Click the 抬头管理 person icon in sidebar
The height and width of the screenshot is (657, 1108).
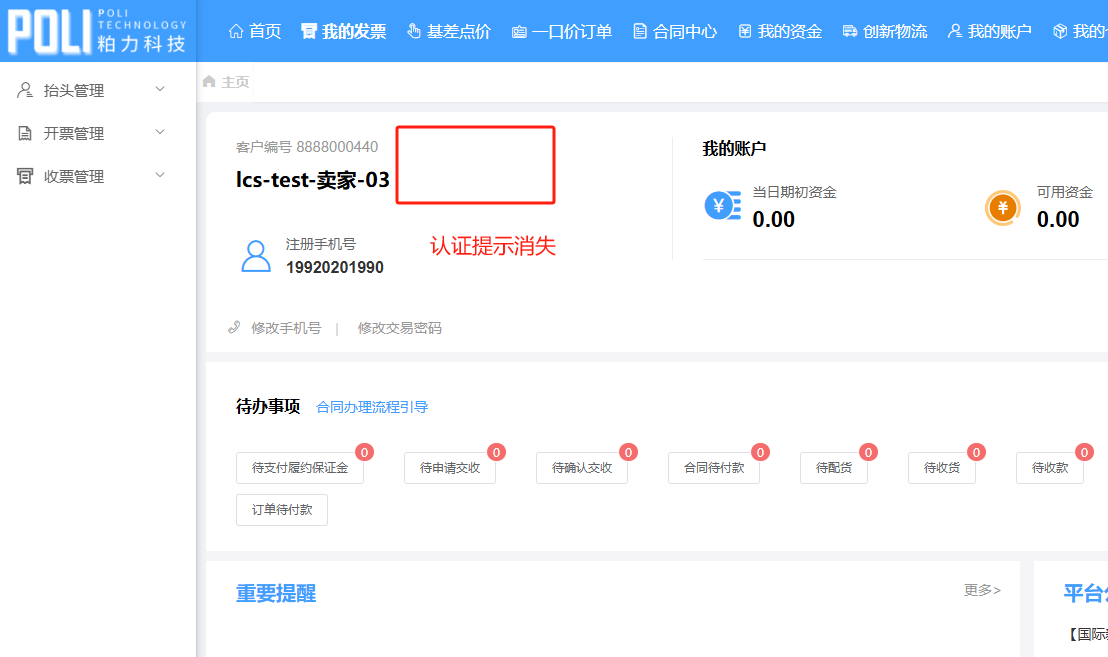[25, 90]
